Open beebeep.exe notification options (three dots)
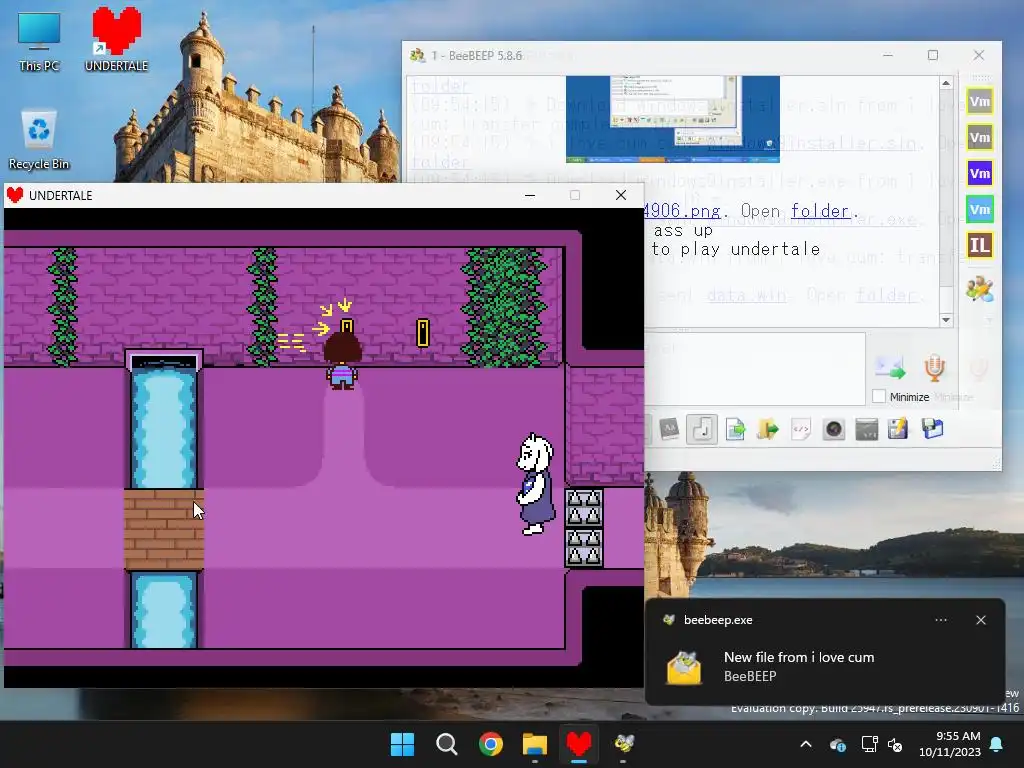The width and height of the screenshot is (1024, 768). tap(941, 620)
